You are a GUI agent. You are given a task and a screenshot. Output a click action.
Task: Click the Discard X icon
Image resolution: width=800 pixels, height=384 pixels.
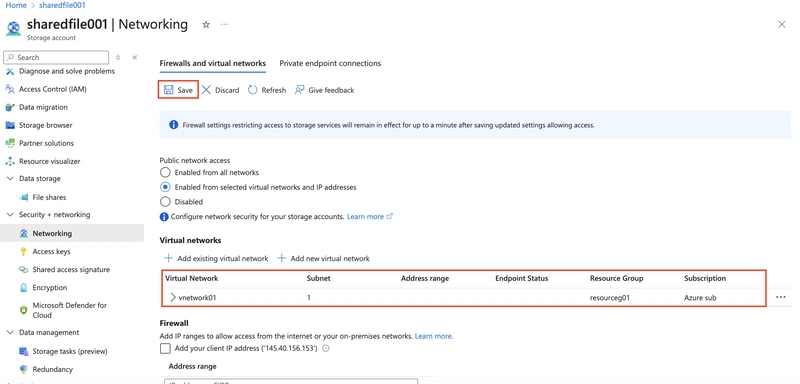coord(206,90)
